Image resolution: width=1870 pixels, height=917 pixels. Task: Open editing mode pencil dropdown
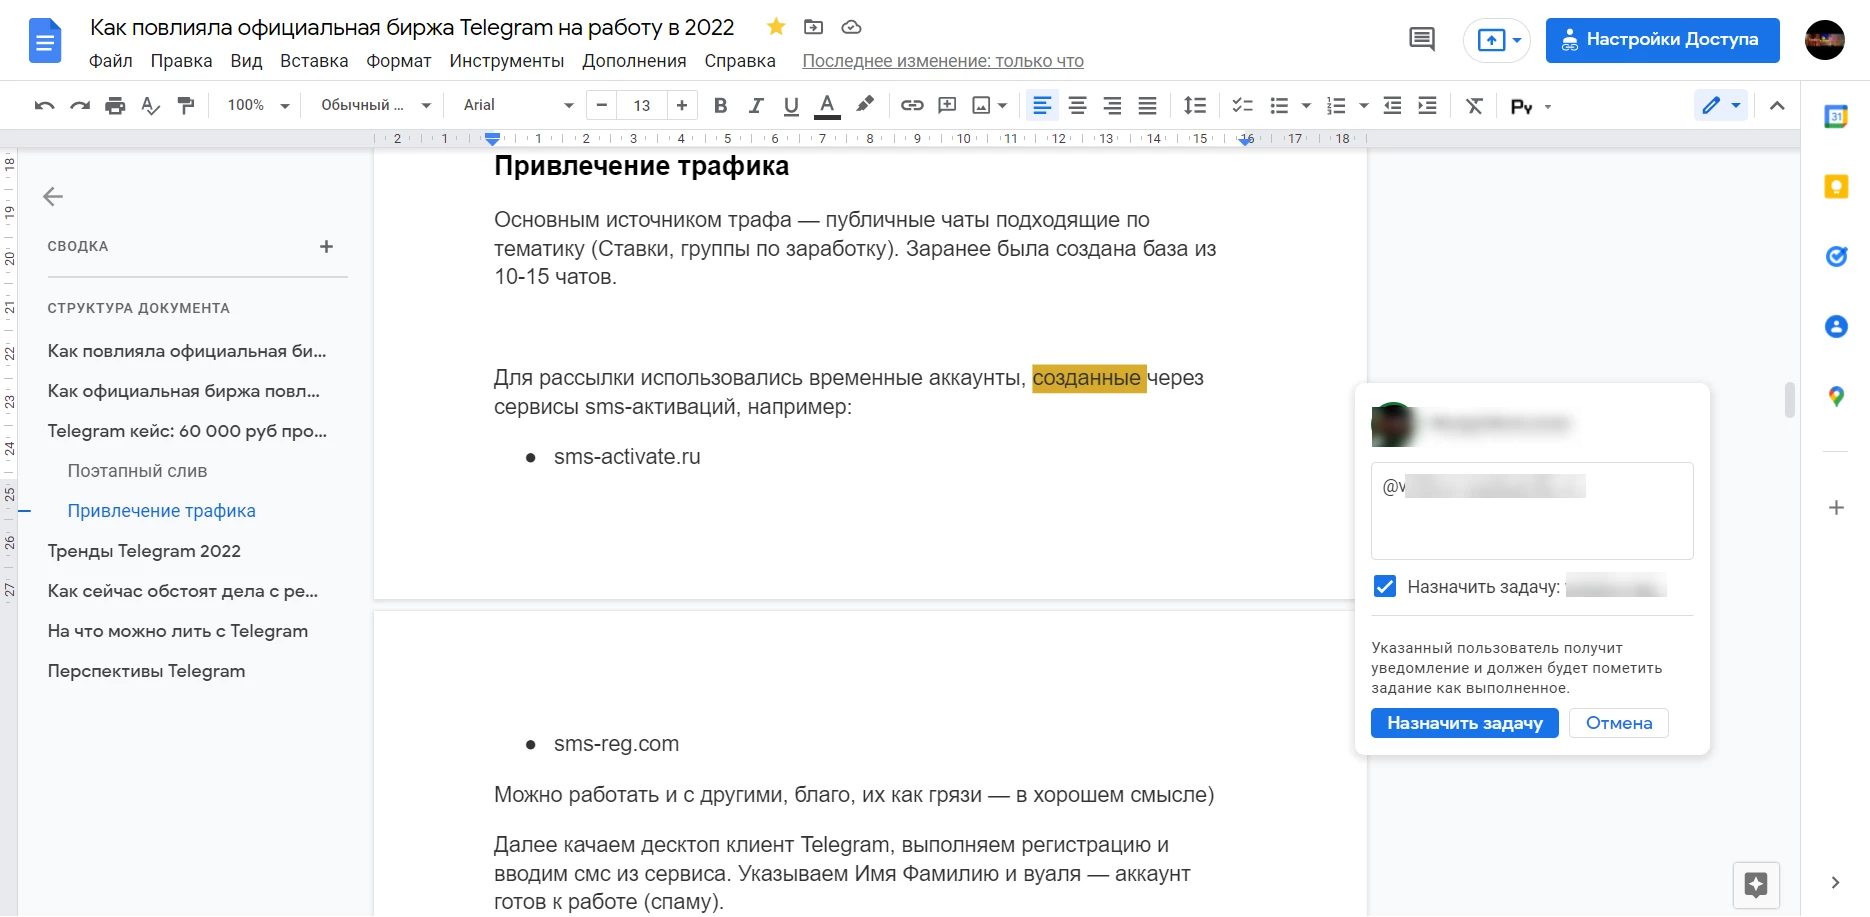[x=1721, y=105]
